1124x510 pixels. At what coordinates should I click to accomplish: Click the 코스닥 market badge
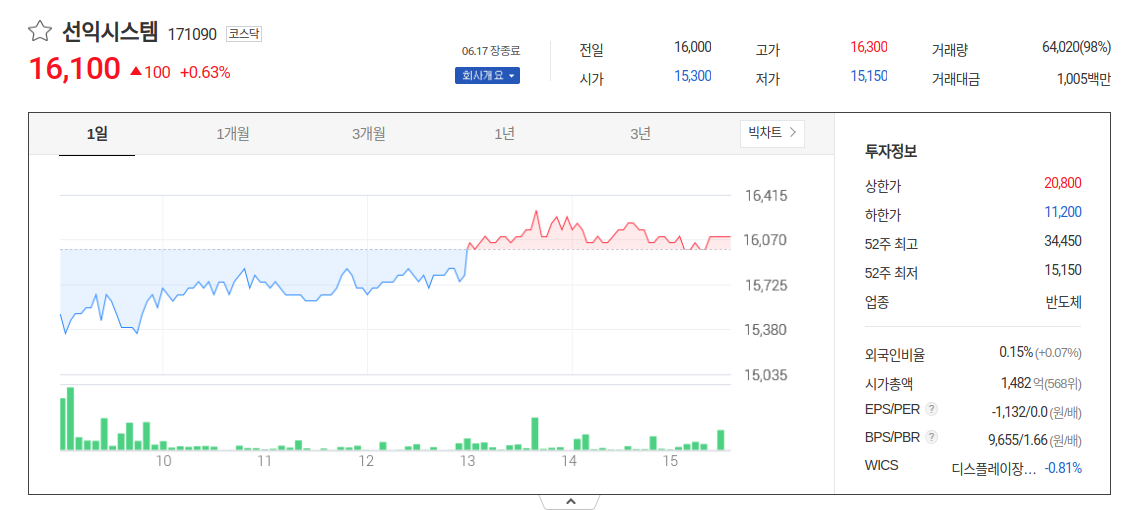244,34
